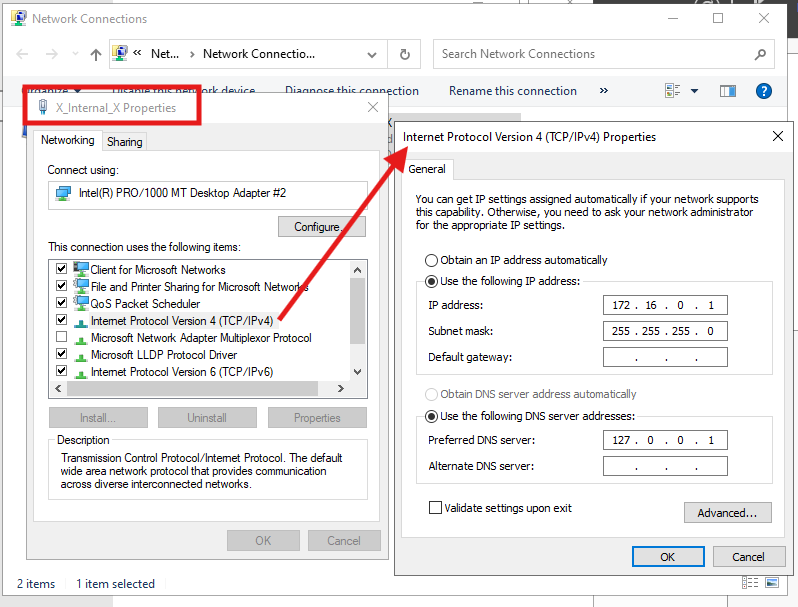Open the view options dropdown arrow
The height and width of the screenshot is (607, 798).
click(694, 91)
